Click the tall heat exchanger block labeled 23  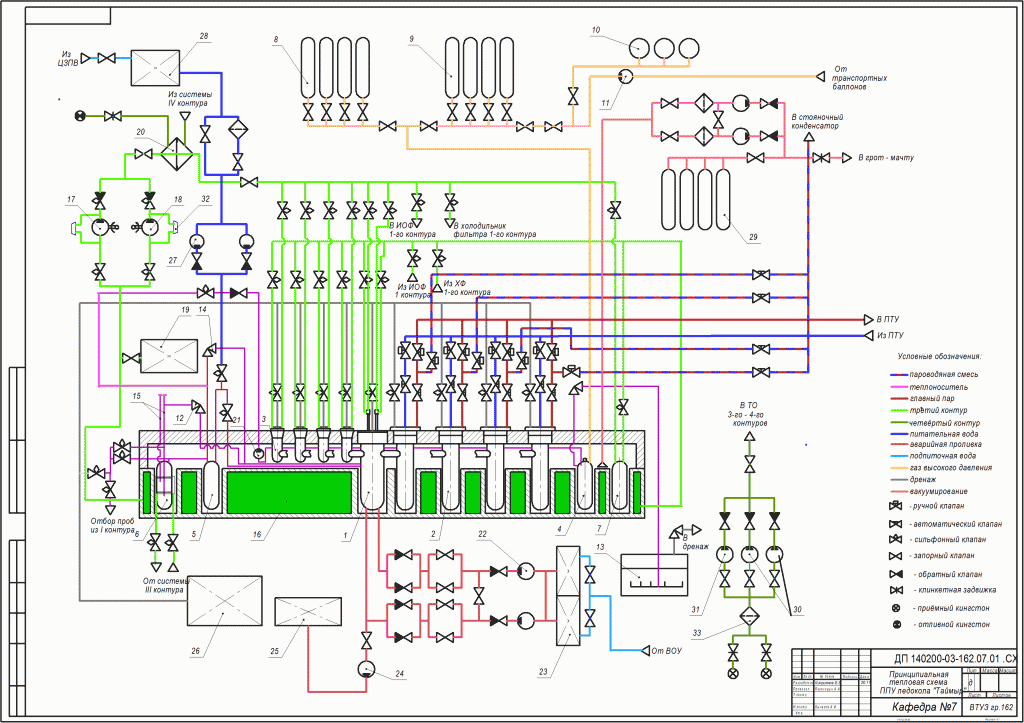[x=568, y=596]
